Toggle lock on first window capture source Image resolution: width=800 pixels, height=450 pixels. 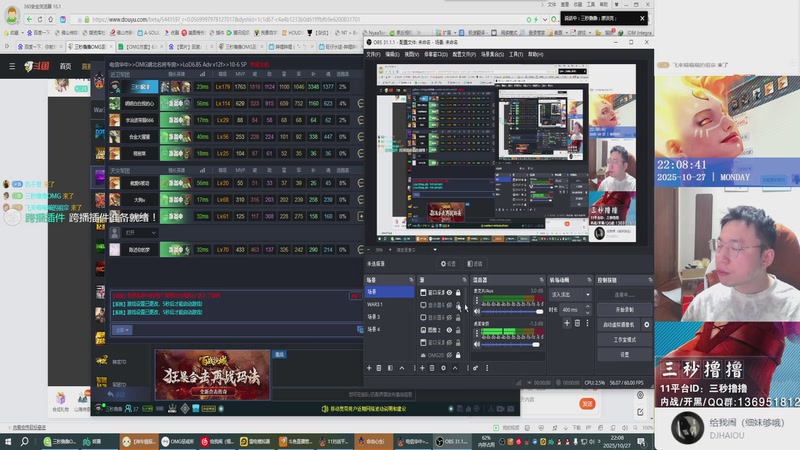tap(458, 293)
